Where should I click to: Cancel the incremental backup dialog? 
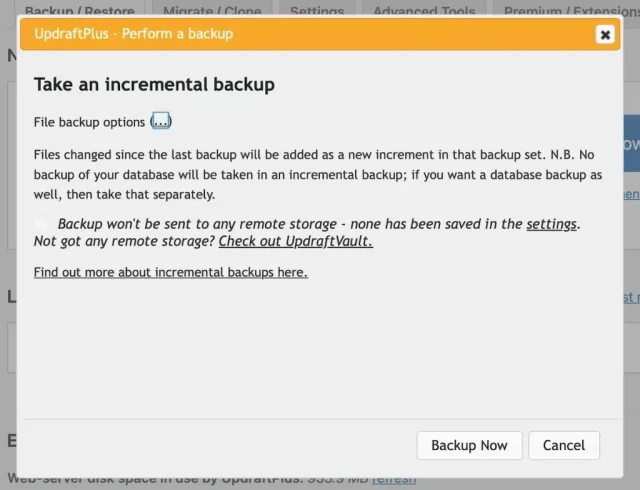(x=564, y=445)
